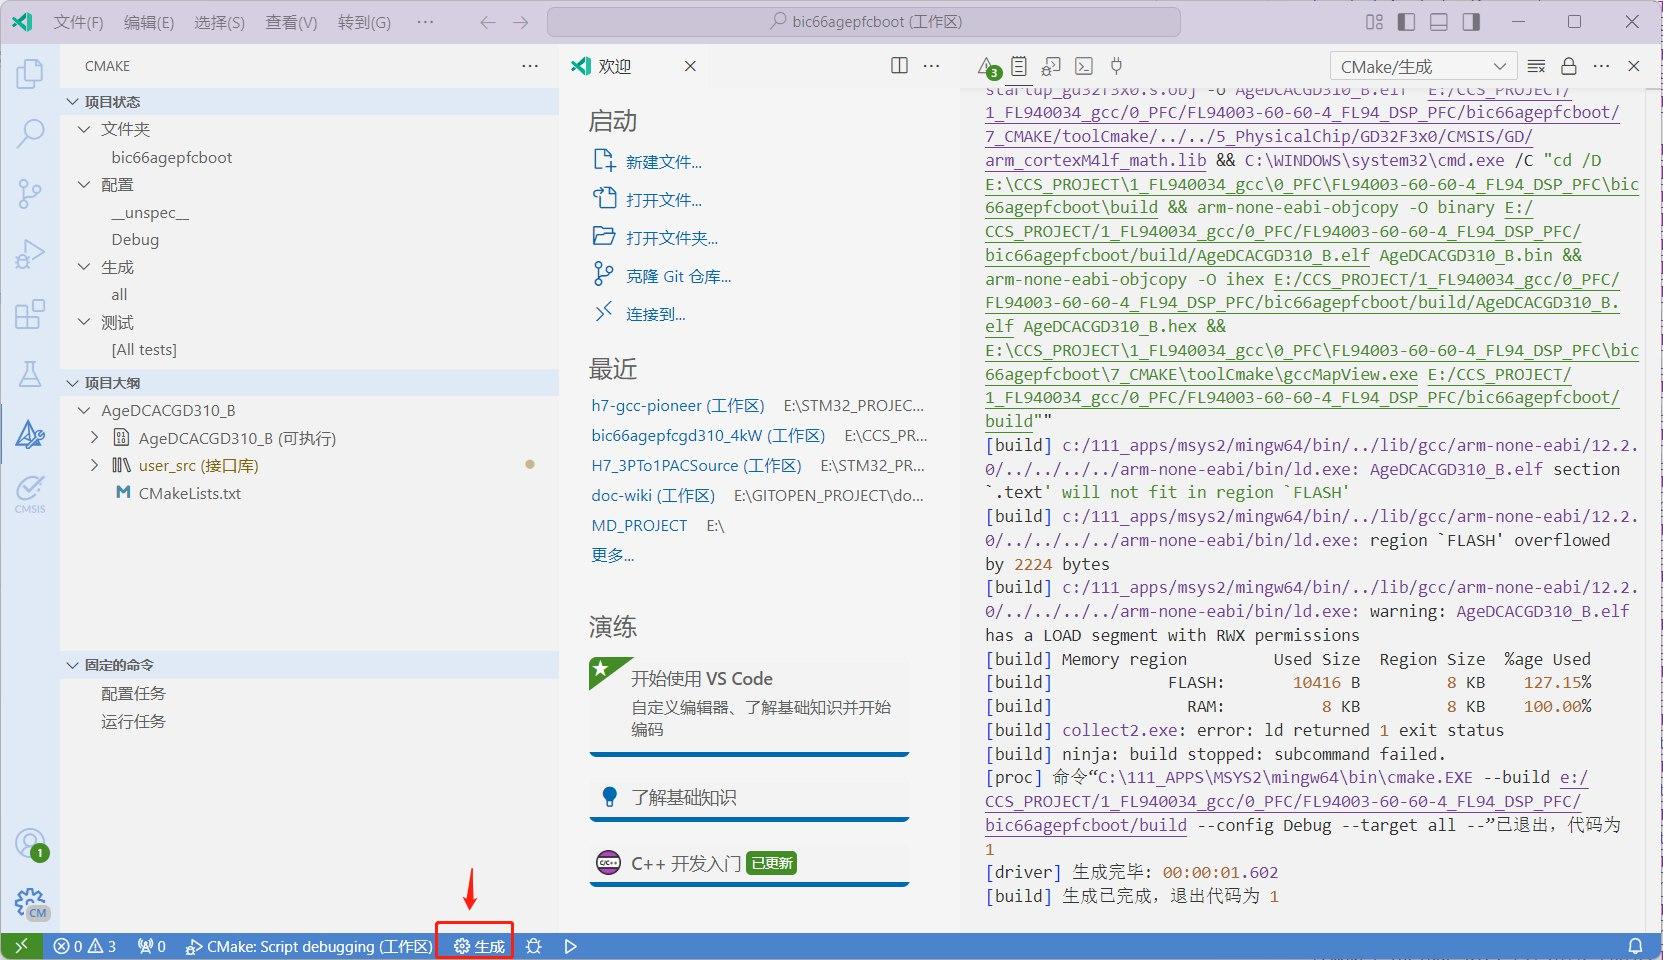Select the 欢迎 editor tab
The width and height of the screenshot is (1663, 960).
(x=614, y=66)
